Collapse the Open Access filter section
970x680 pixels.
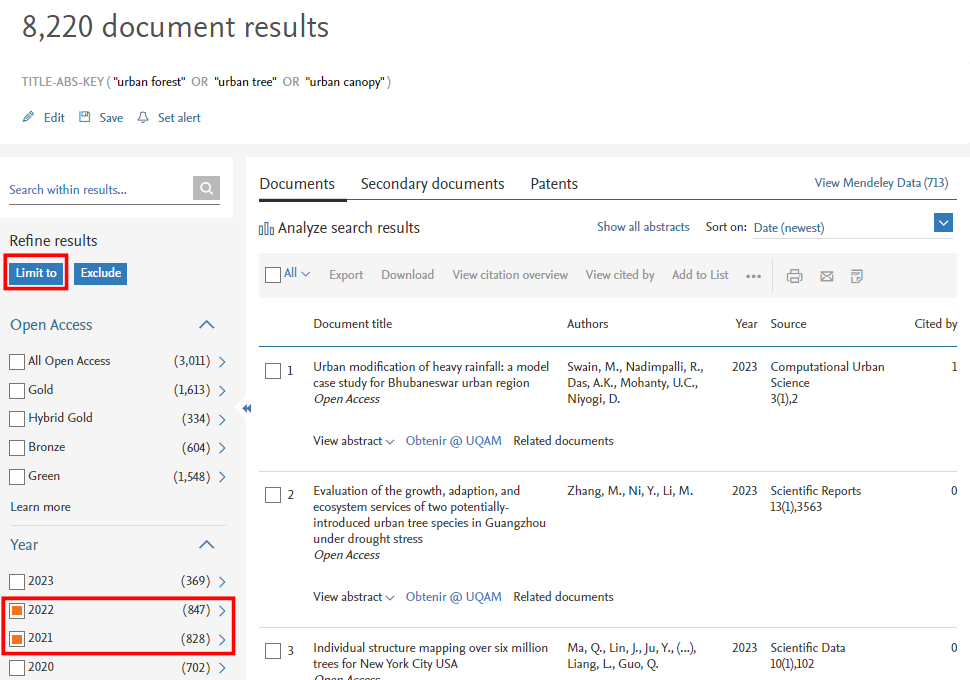point(207,325)
